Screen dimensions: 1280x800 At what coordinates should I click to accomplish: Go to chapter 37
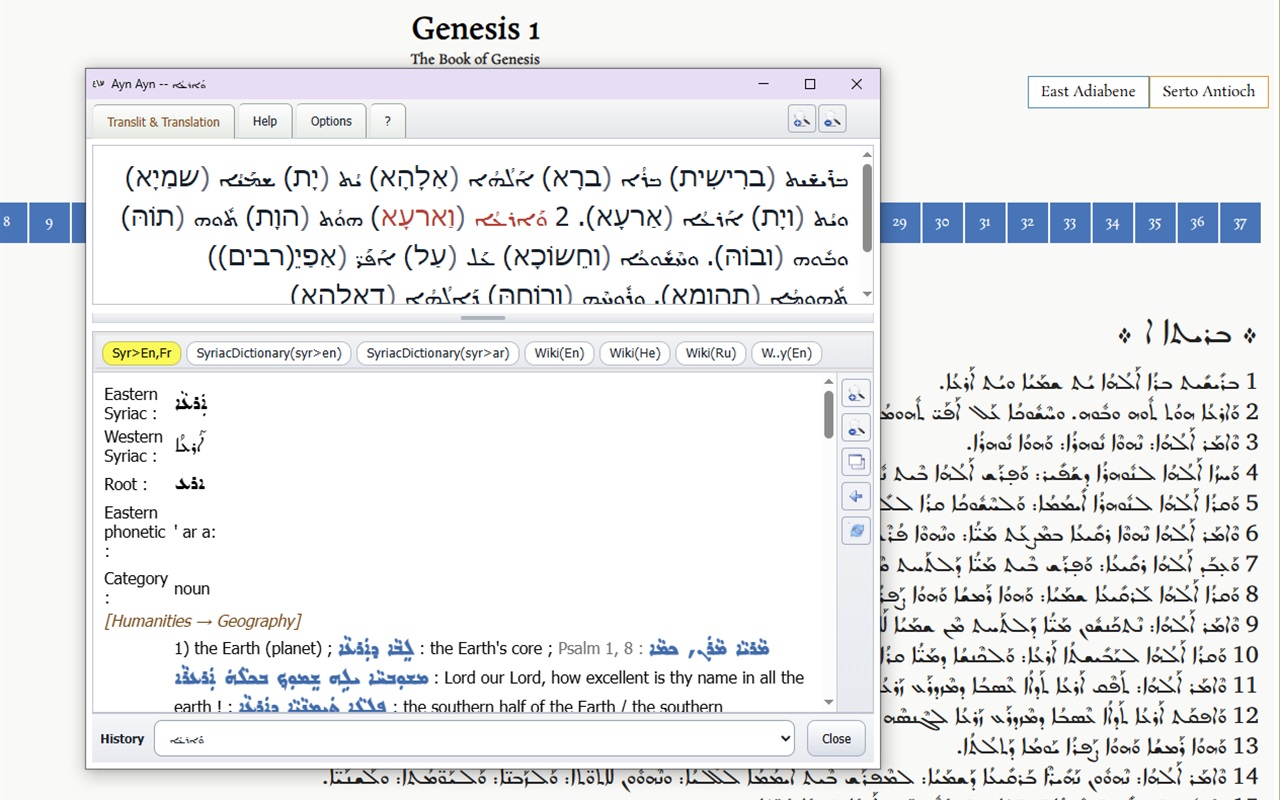pos(1240,223)
